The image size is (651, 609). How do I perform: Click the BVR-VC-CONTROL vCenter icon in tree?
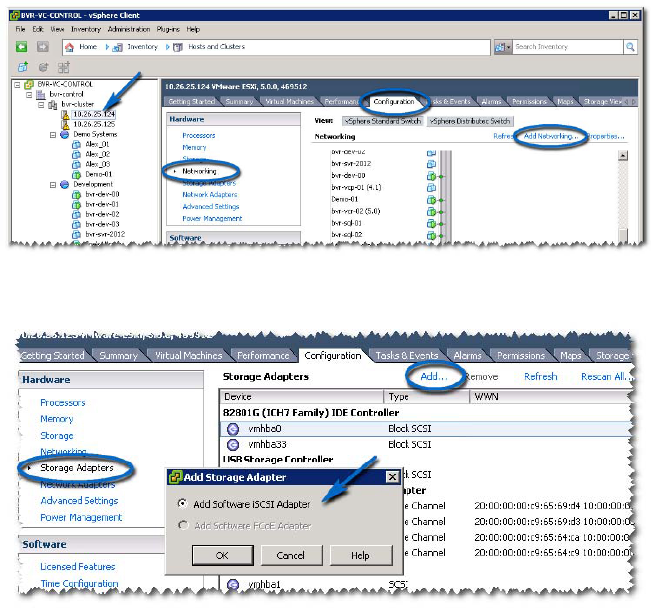pyautogui.click(x=29, y=84)
